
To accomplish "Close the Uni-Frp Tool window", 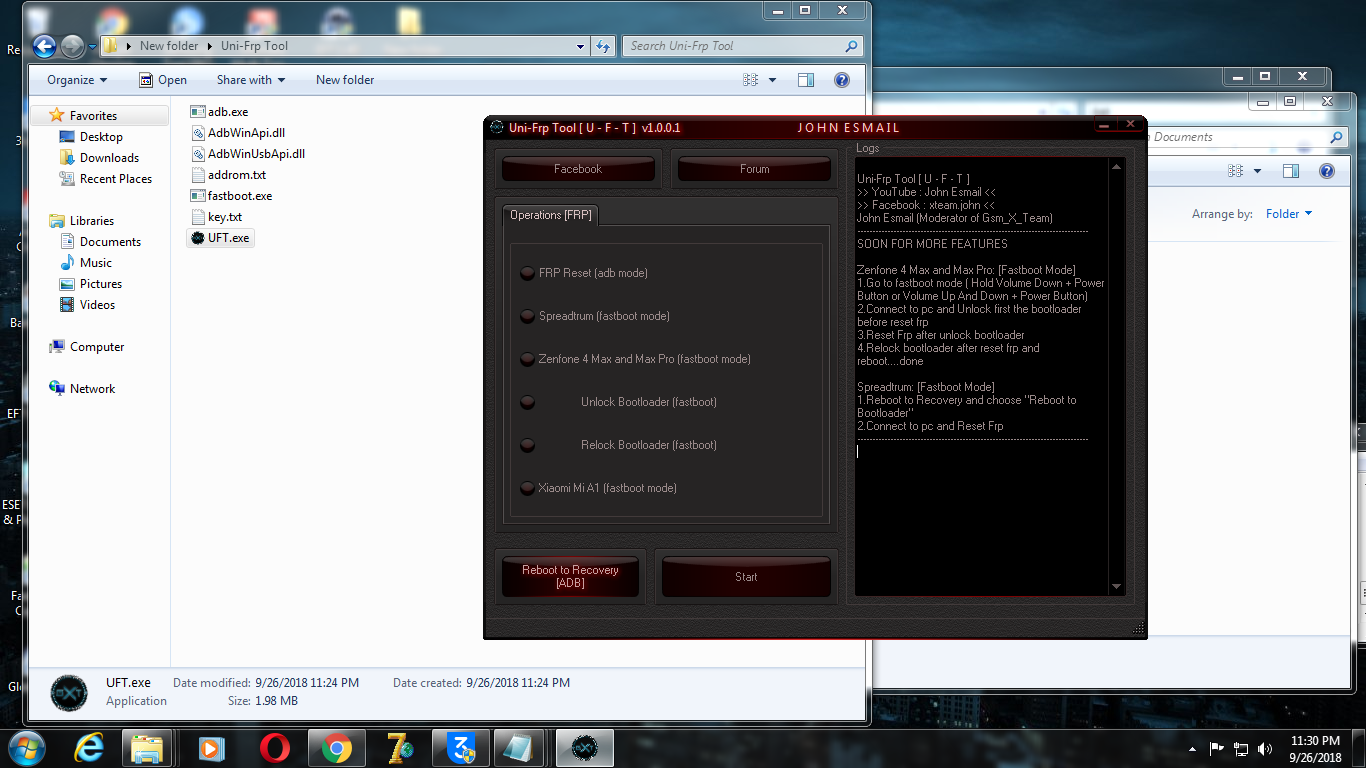I will click(1130, 125).
